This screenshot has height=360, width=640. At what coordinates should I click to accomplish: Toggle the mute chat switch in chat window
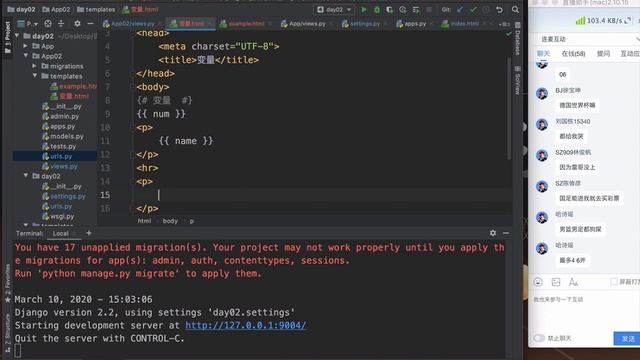[x=539, y=338]
